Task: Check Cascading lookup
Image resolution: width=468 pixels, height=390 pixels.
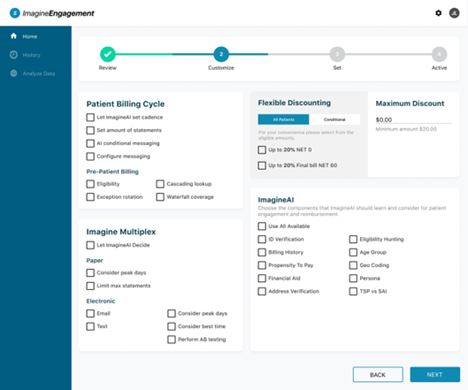Action: point(160,184)
